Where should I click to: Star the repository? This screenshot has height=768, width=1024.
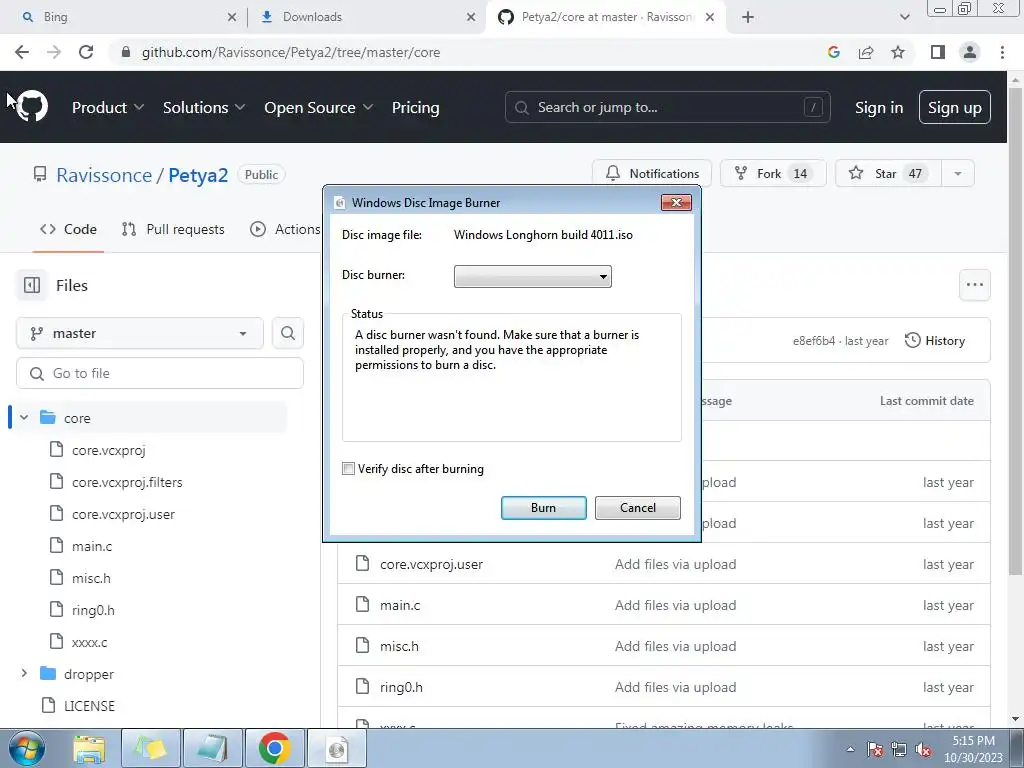point(889,174)
